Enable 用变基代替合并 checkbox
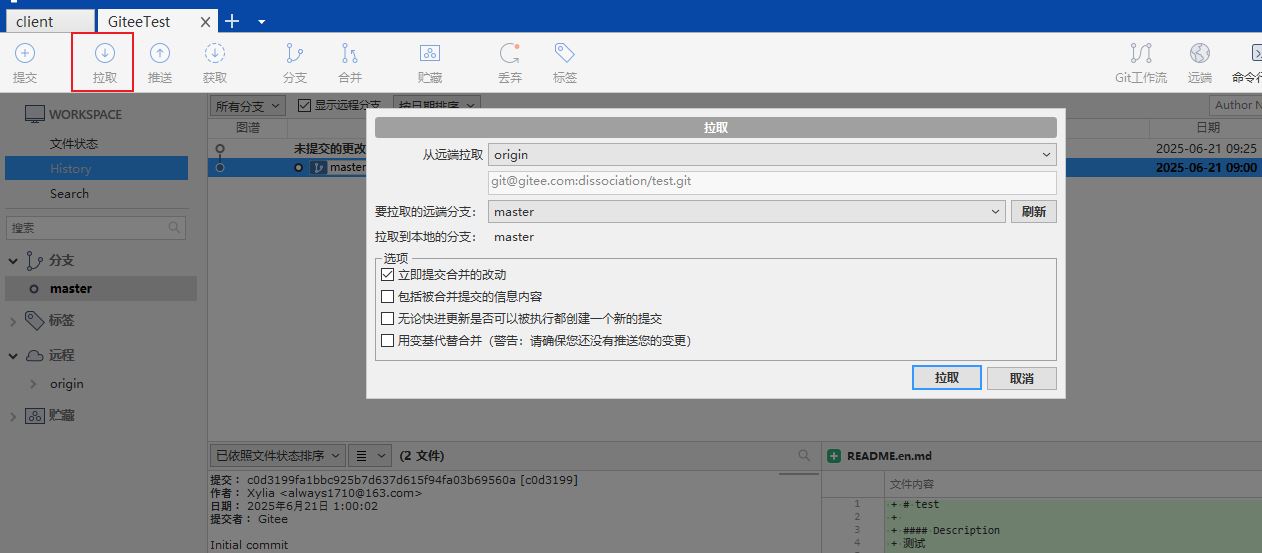1262x553 pixels. tap(388, 340)
